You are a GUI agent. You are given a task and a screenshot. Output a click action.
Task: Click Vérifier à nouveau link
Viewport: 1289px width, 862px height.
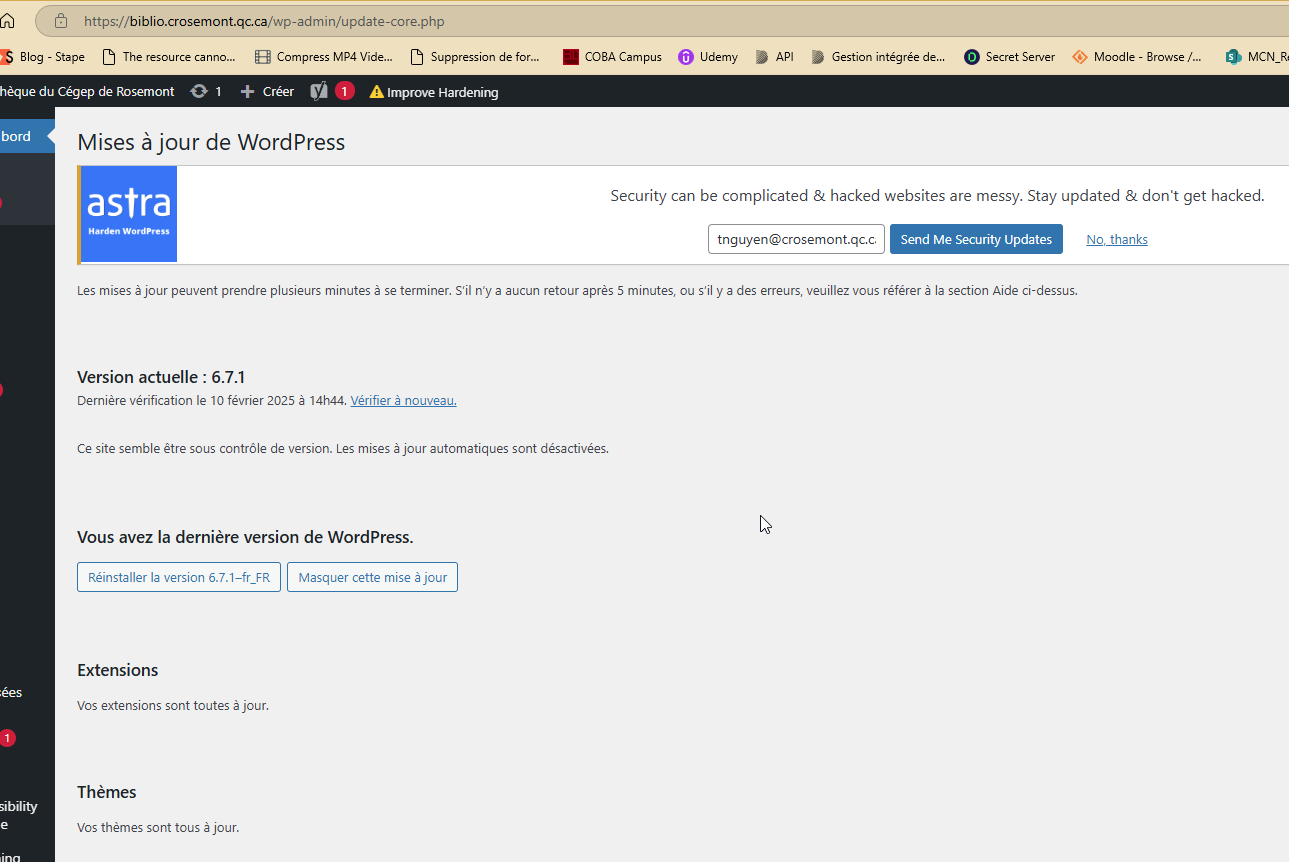pyautogui.click(x=403, y=400)
